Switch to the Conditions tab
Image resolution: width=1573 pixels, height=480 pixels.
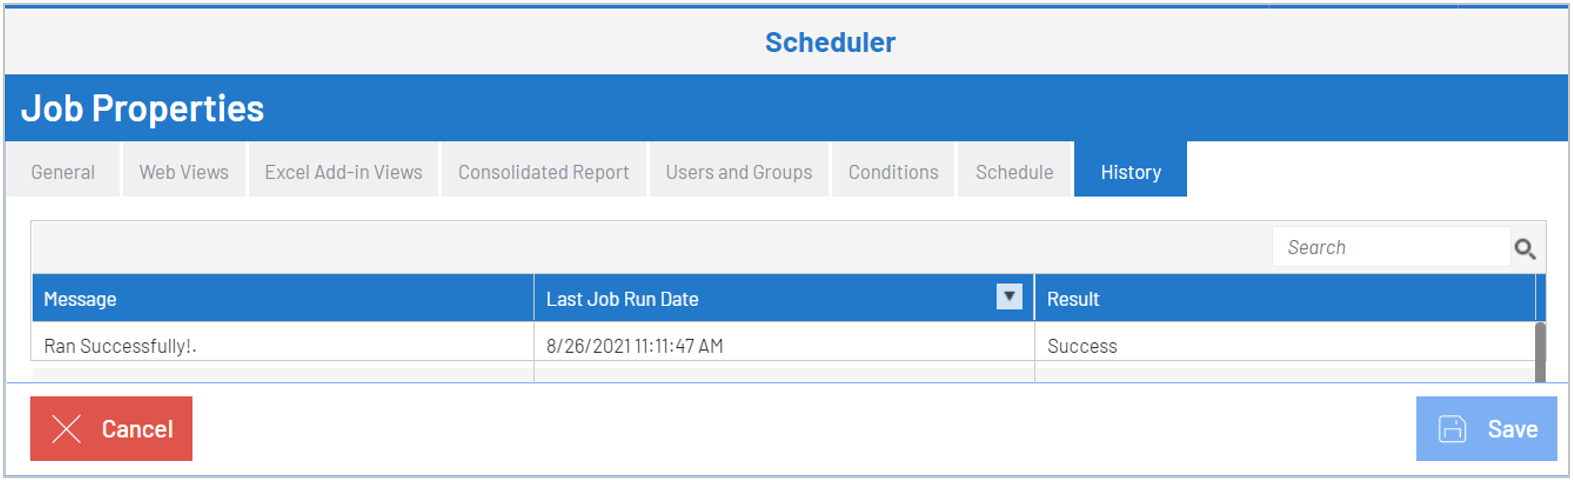[893, 172]
